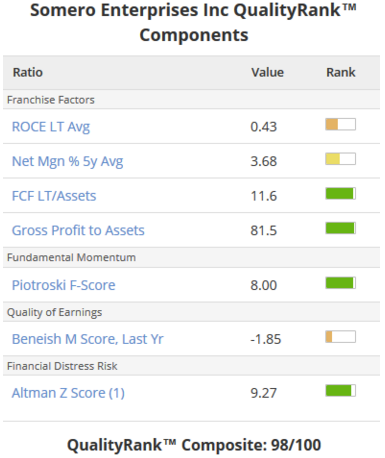Select the -1.85 M Score value
Viewport: 385px width, 458px height.
[x=266, y=339]
